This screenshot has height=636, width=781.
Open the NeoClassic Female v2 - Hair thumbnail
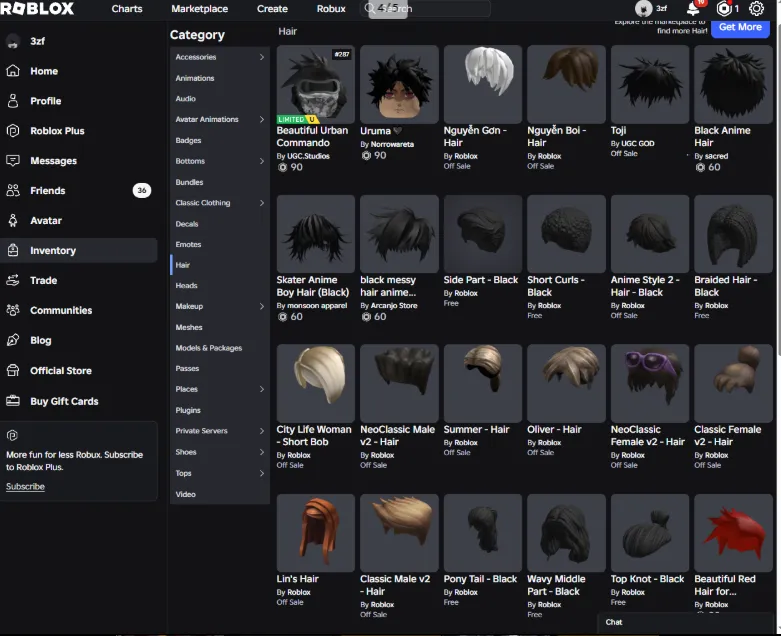[x=650, y=383]
